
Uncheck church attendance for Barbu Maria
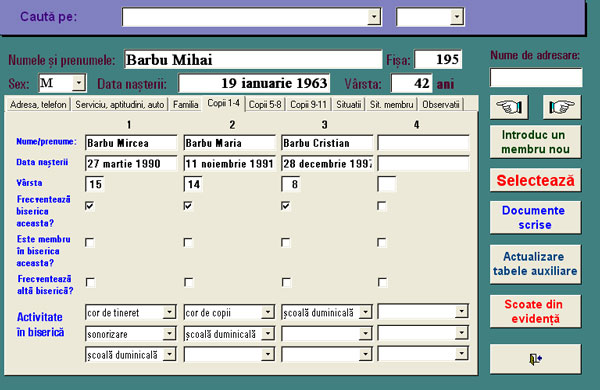point(188,206)
